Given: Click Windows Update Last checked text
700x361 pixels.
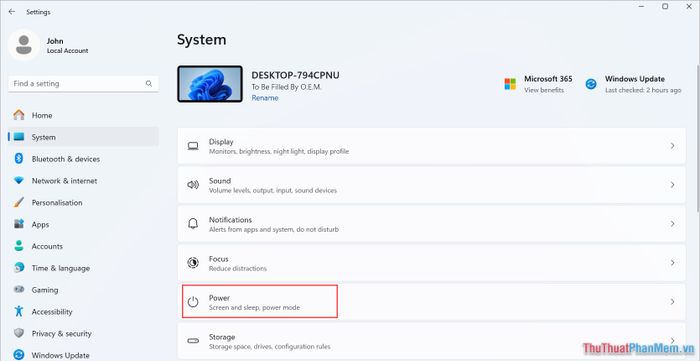Looking at the screenshot, I should [643, 90].
